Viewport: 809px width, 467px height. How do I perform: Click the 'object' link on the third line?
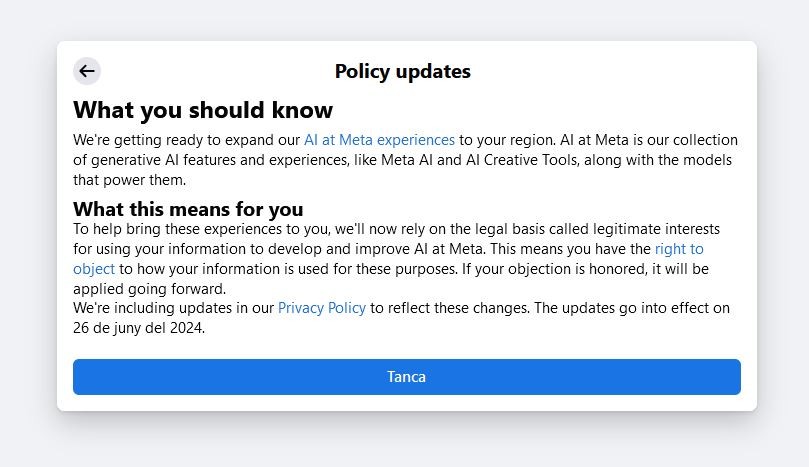coord(94,269)
